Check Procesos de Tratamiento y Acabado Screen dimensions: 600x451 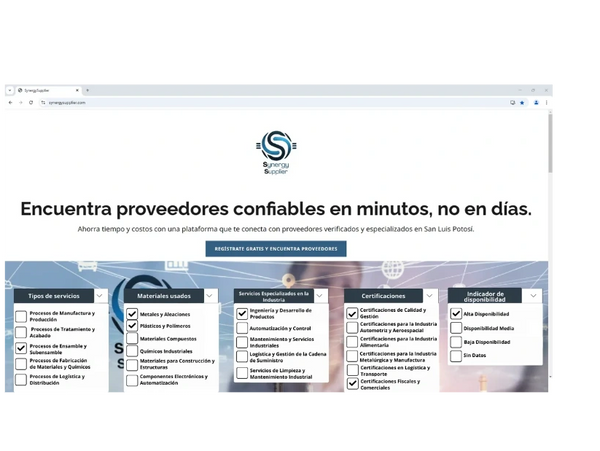point(21,332)
